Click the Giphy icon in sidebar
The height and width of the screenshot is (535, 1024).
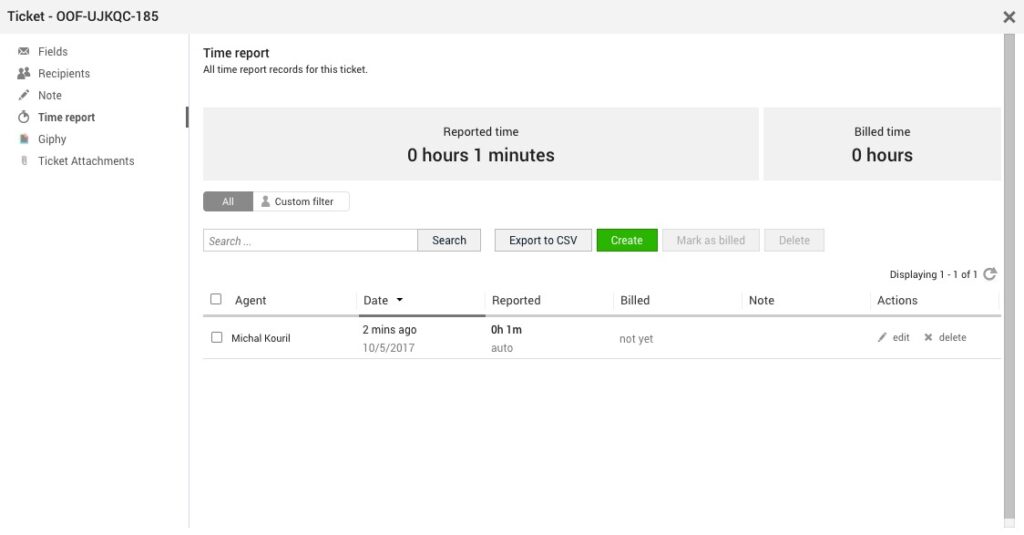click(24, 139)
